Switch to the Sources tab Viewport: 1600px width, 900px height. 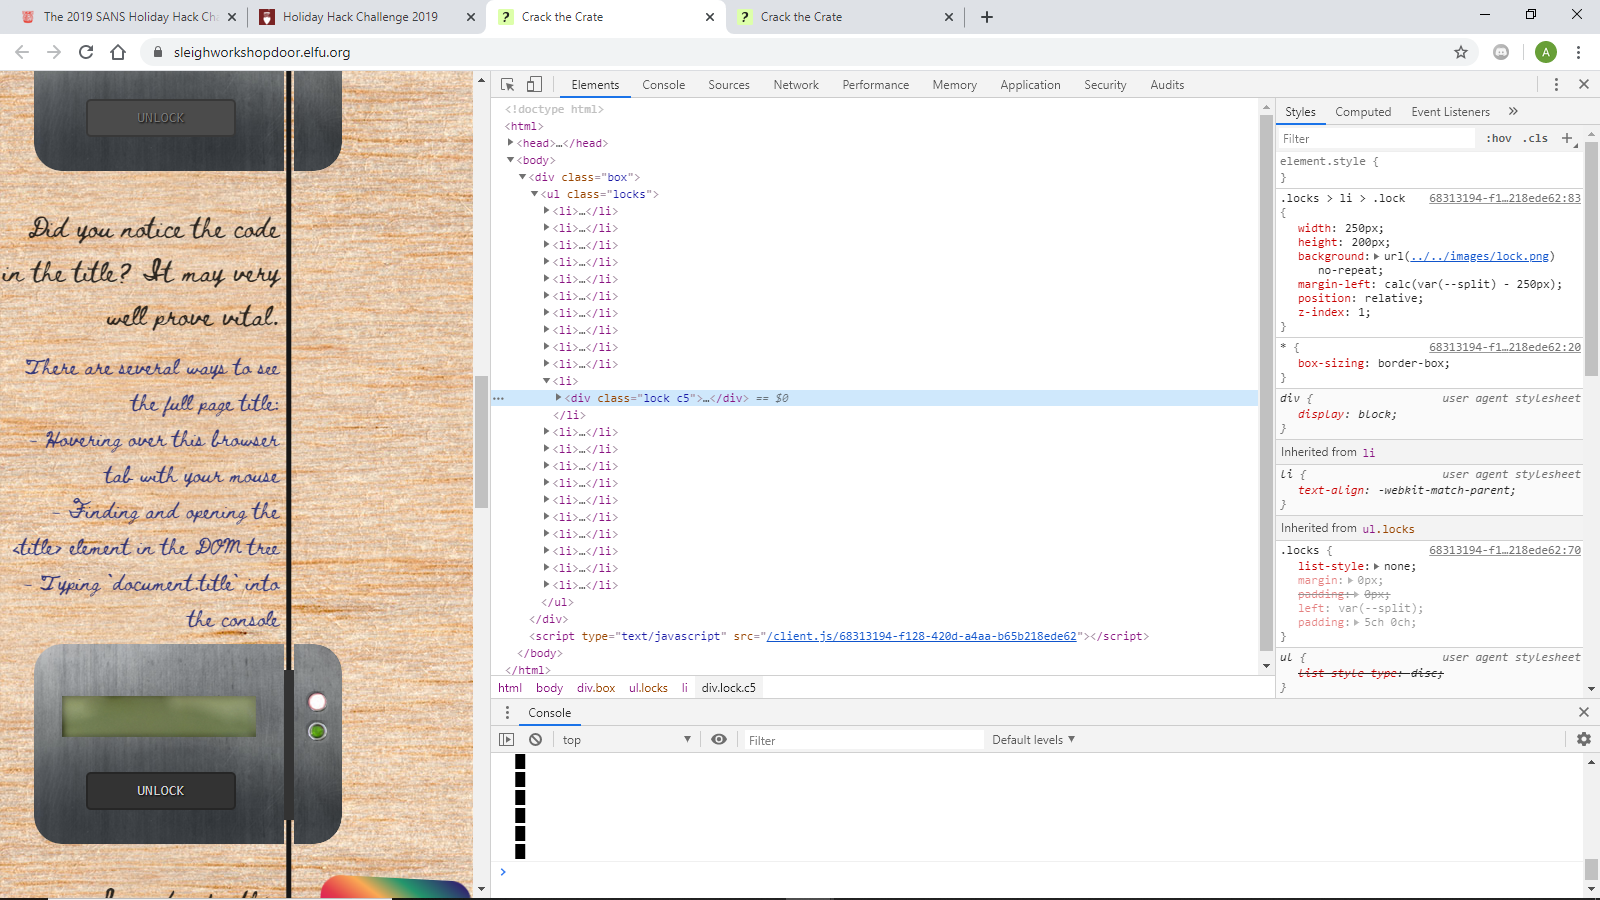pos(729,85)
